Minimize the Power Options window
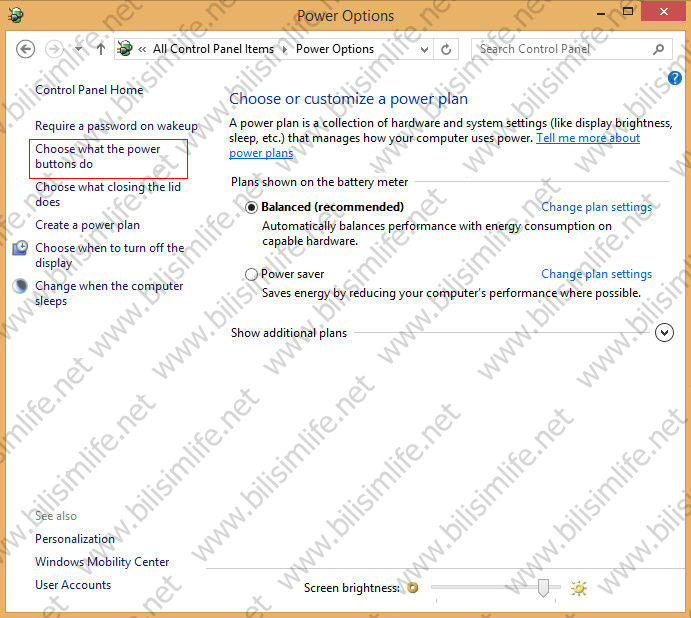The image size is (691, 618). (x=601, y=13)
